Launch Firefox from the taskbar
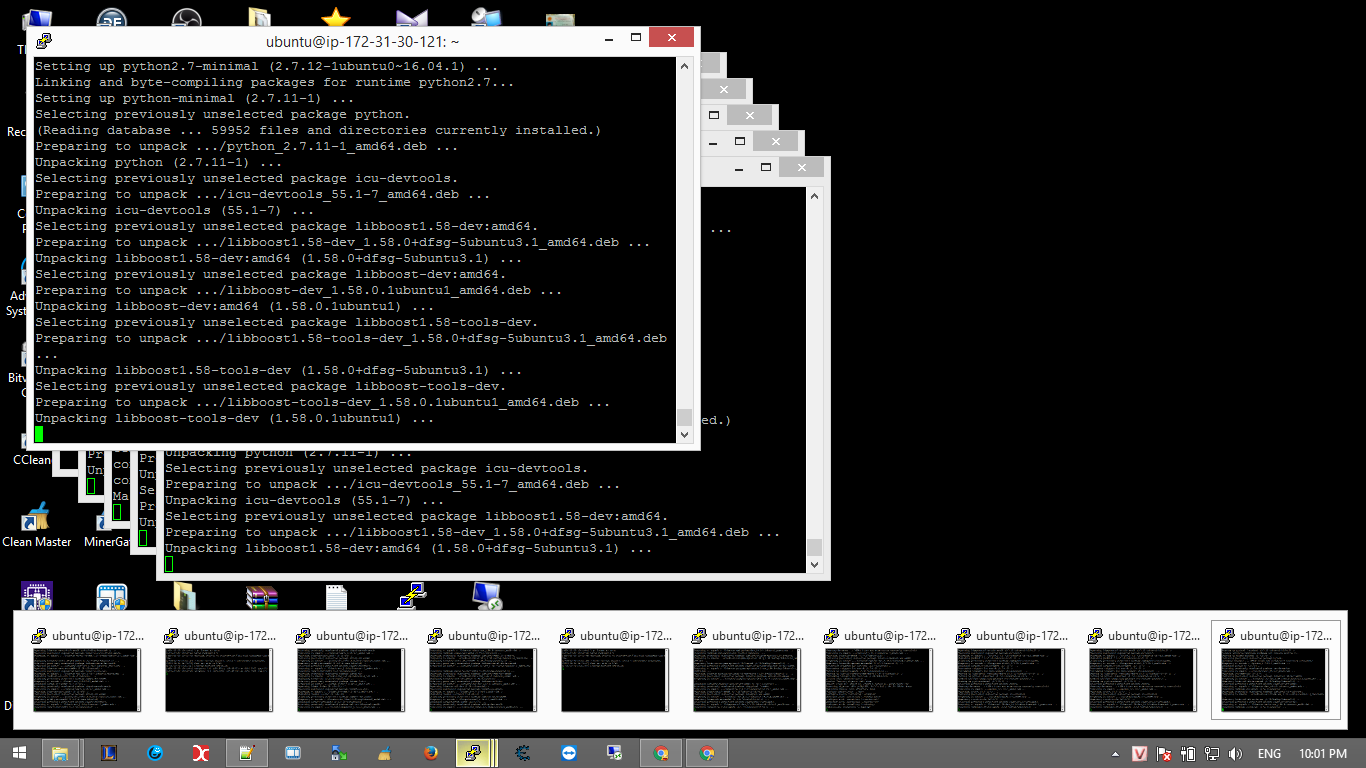 [431, 753]
